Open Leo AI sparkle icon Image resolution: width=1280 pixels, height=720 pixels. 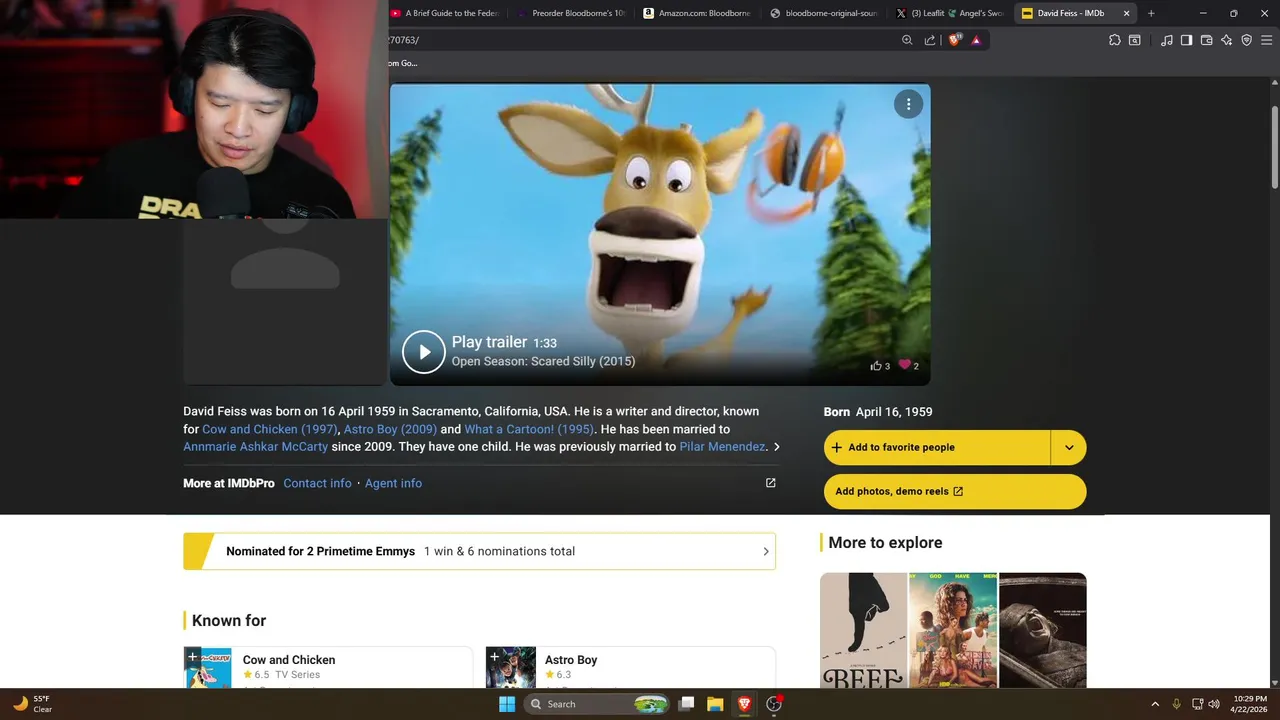pos(1227,40)
